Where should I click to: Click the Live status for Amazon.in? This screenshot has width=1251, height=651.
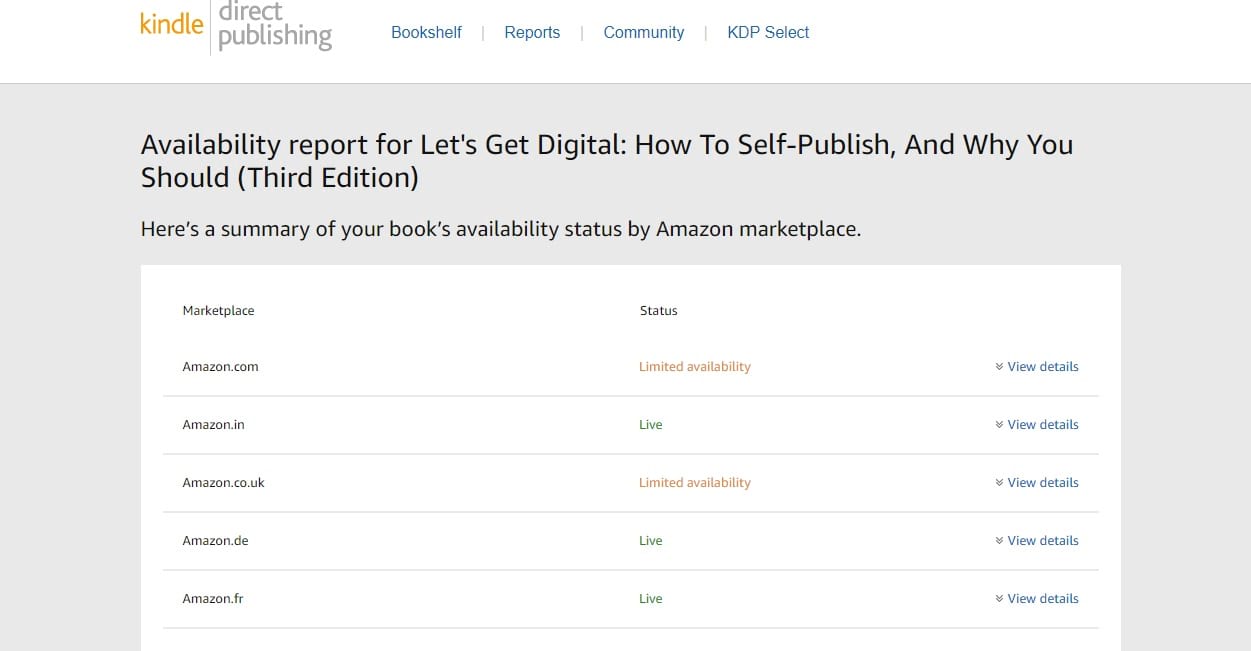coord(651,425)
